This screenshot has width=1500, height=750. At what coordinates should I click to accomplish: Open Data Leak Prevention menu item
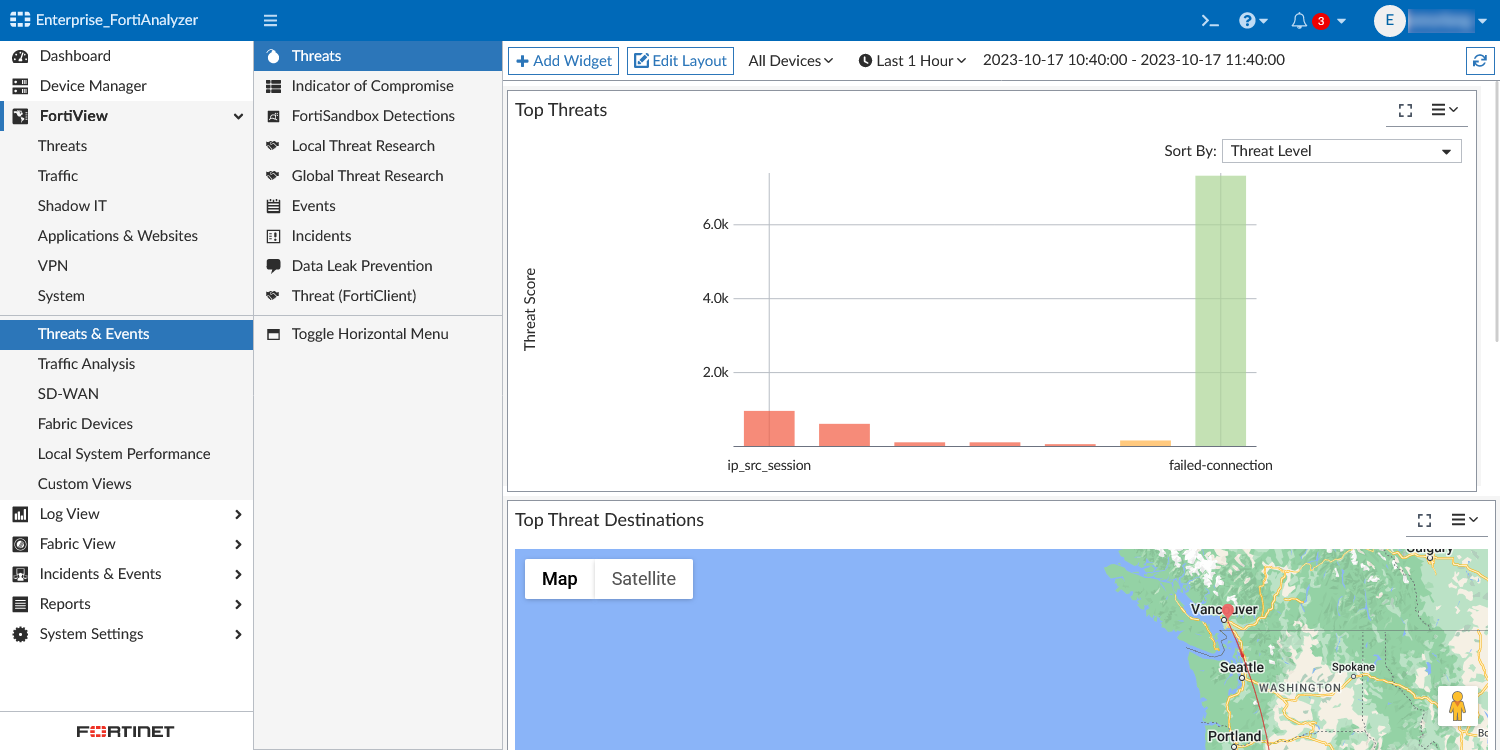coord(378,266)
